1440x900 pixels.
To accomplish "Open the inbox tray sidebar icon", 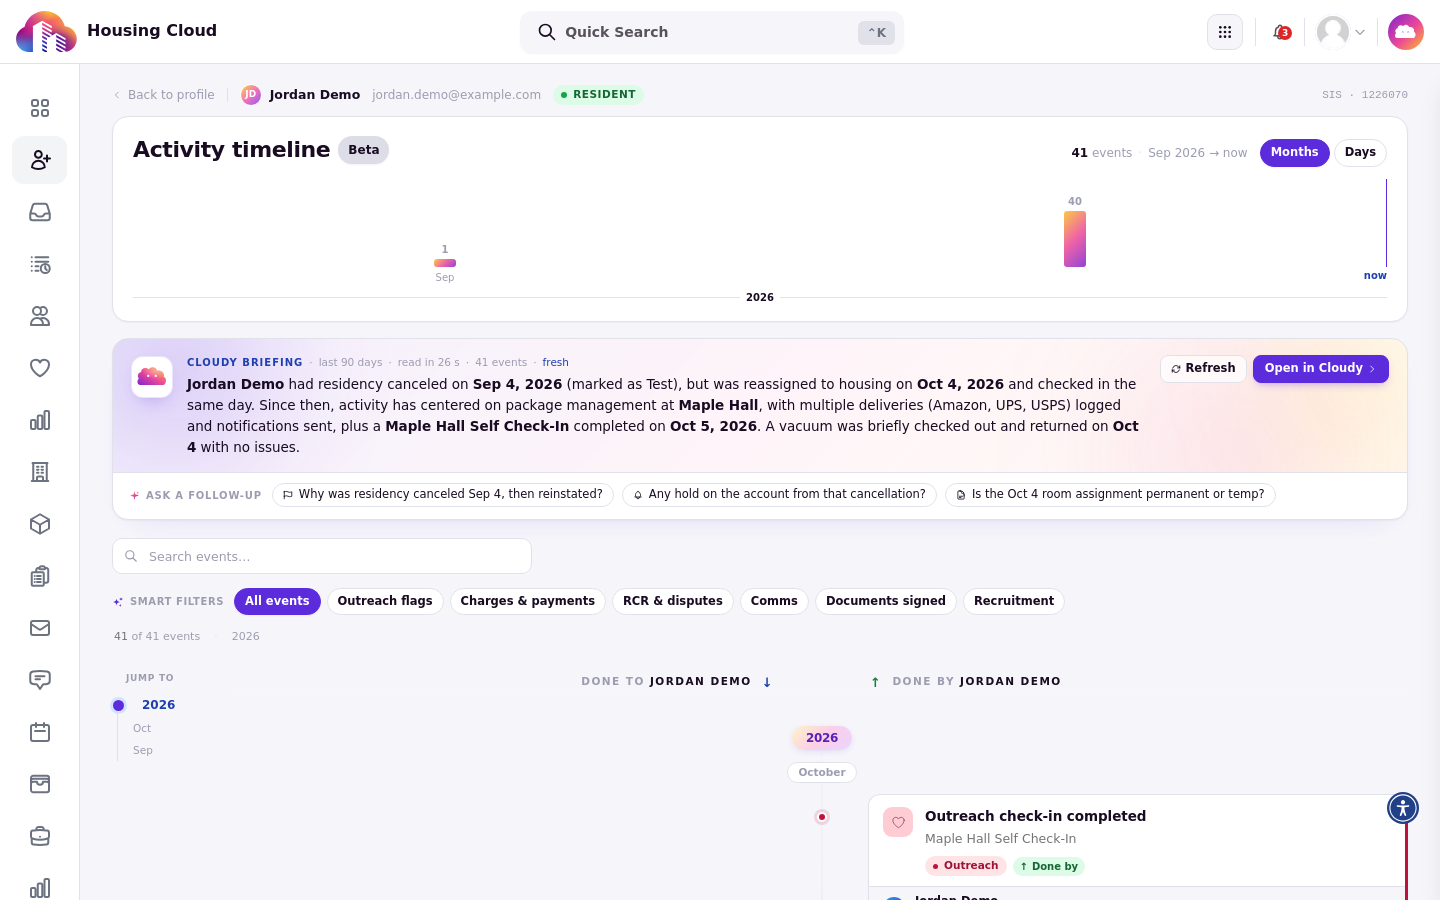I will (x=40, y=212).
